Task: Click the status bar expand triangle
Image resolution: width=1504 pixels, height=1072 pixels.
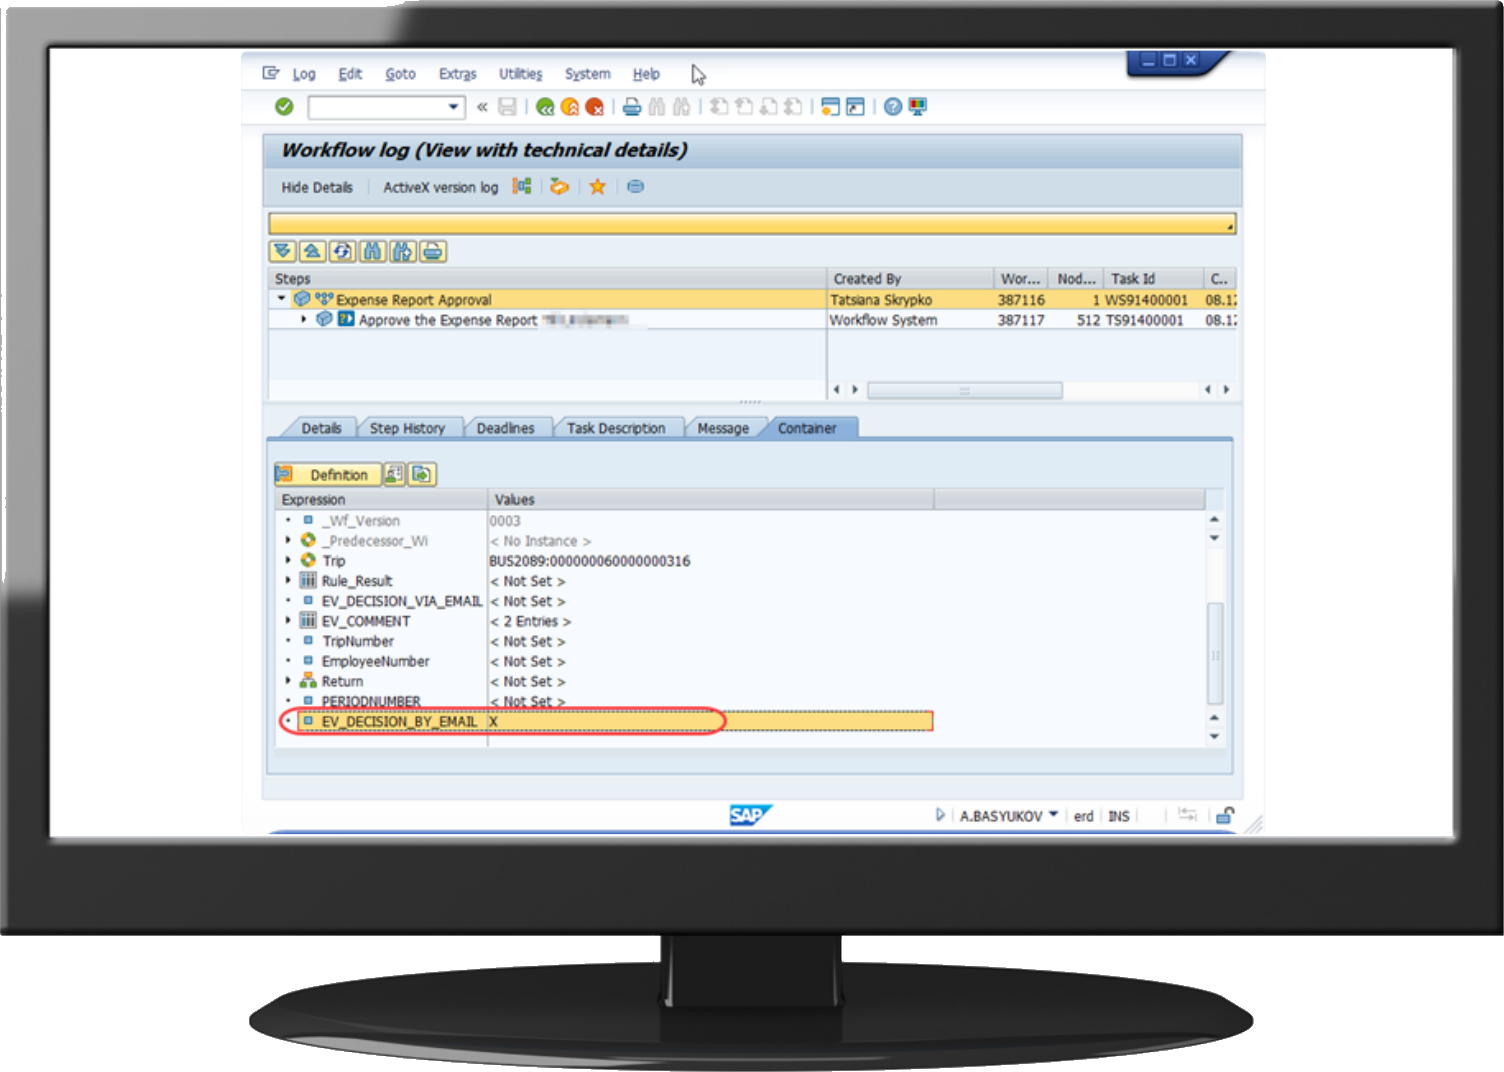Action: coord(940,815)
